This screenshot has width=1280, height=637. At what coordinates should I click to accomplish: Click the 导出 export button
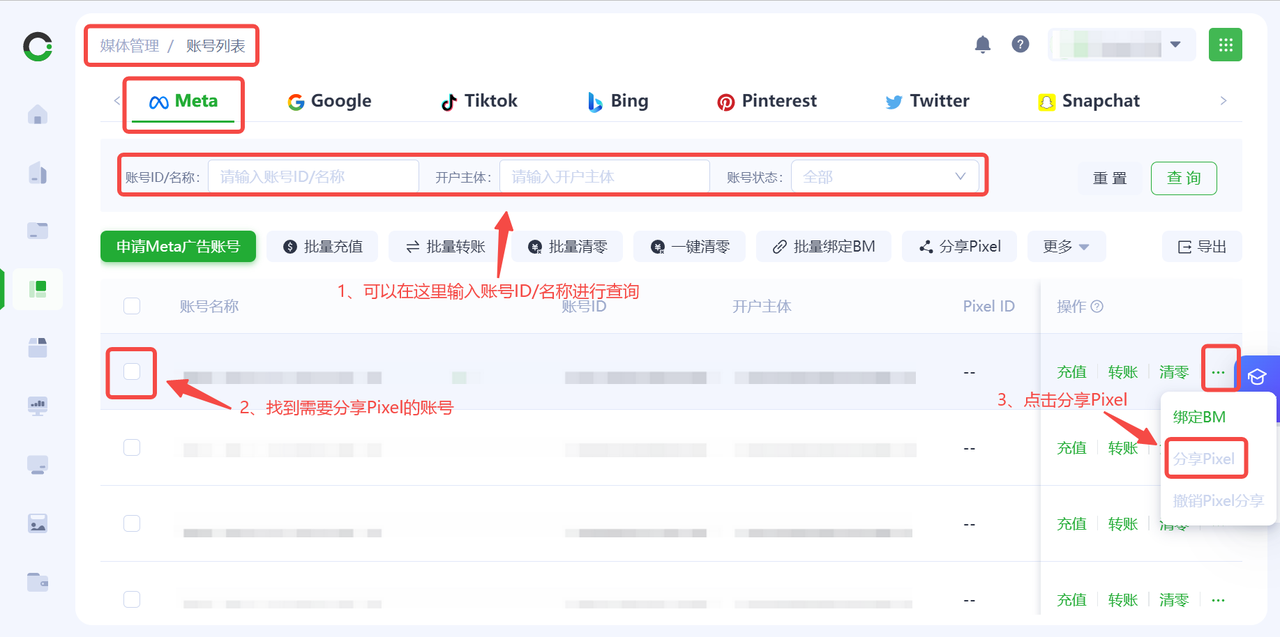[x=1201, y=247]
